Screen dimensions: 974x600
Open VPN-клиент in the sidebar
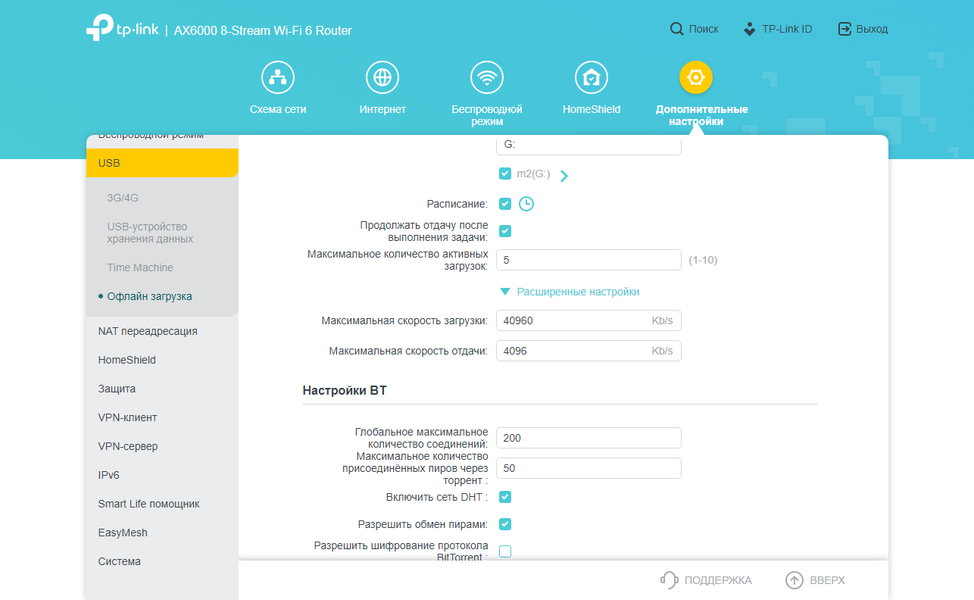point(127,417)
